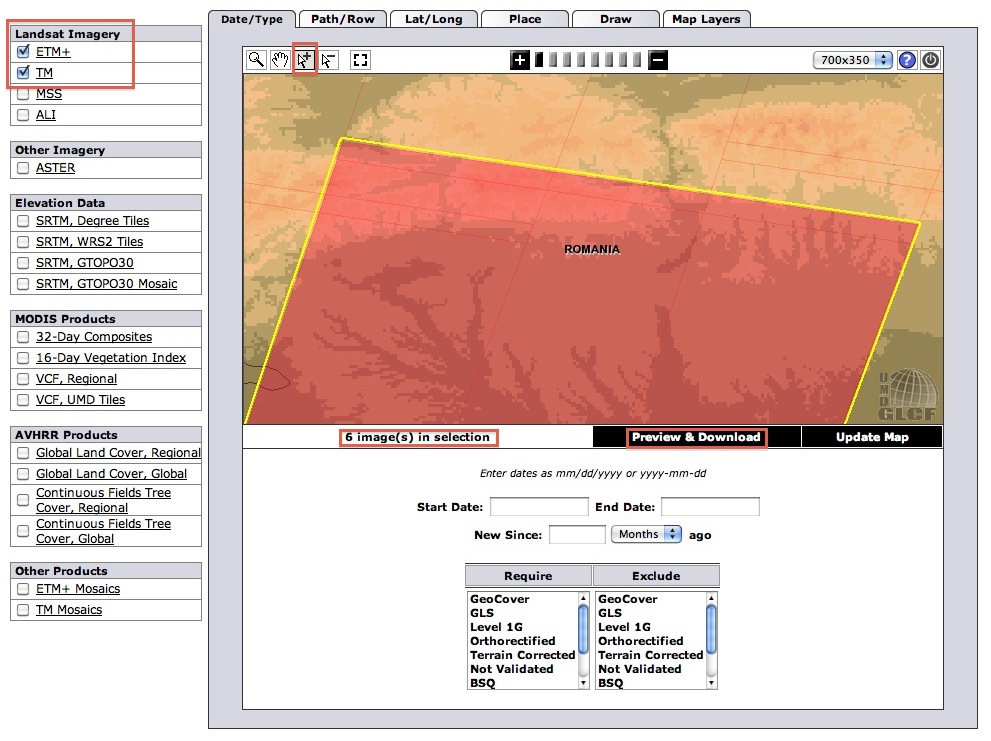Enable the 32-Day Composites checkbox

(x=23, y=336)
